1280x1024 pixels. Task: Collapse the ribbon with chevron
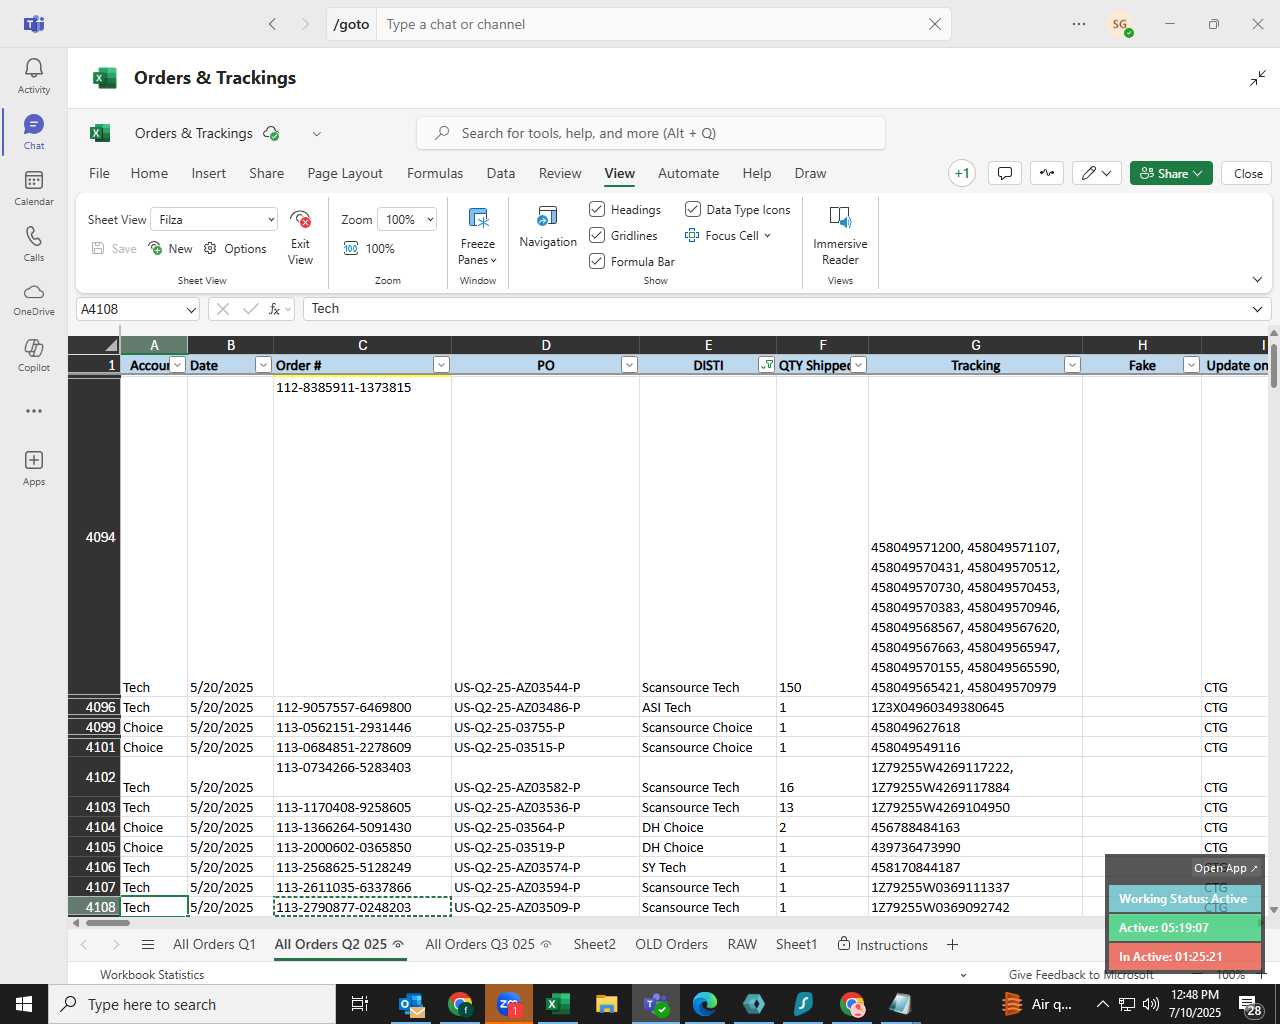pos(1257,280)
